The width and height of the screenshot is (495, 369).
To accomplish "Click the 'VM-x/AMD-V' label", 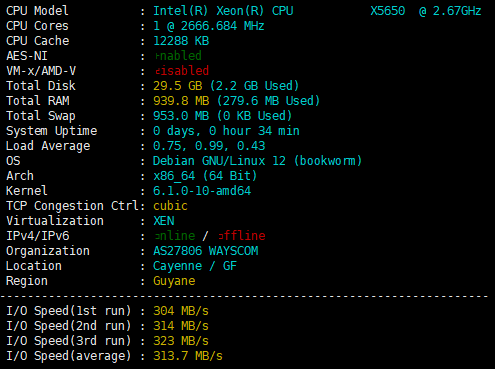I will pyautogui.click(x=41, y=71).
